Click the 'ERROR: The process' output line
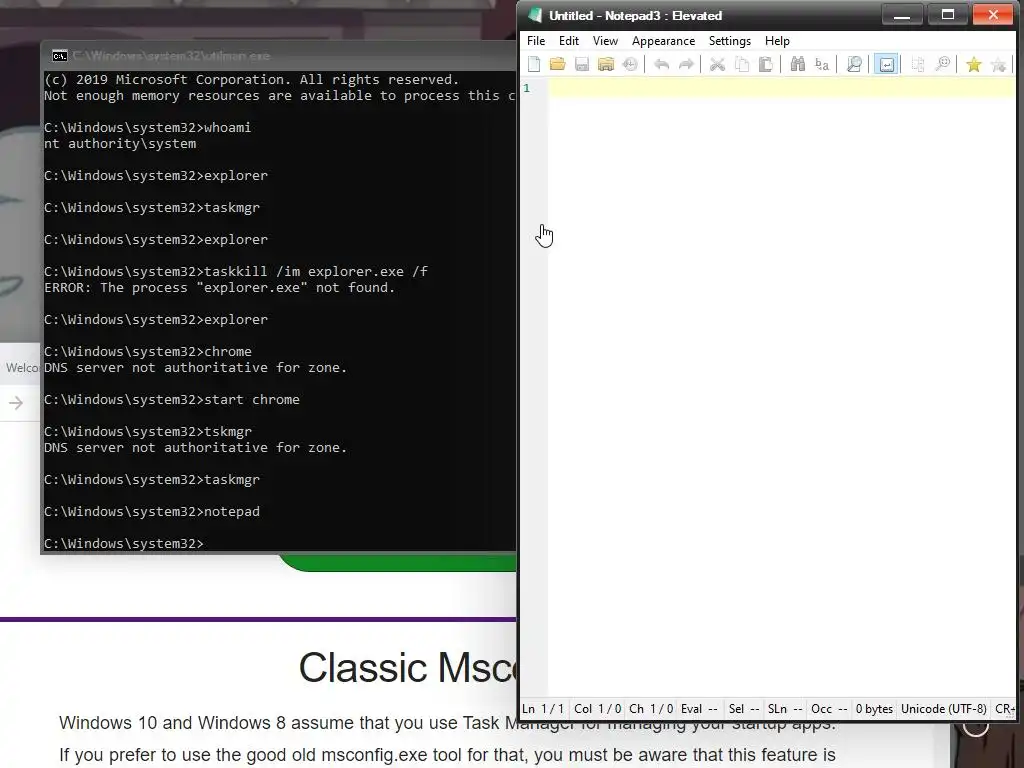 pyautogui.click(x=219, y=288)
